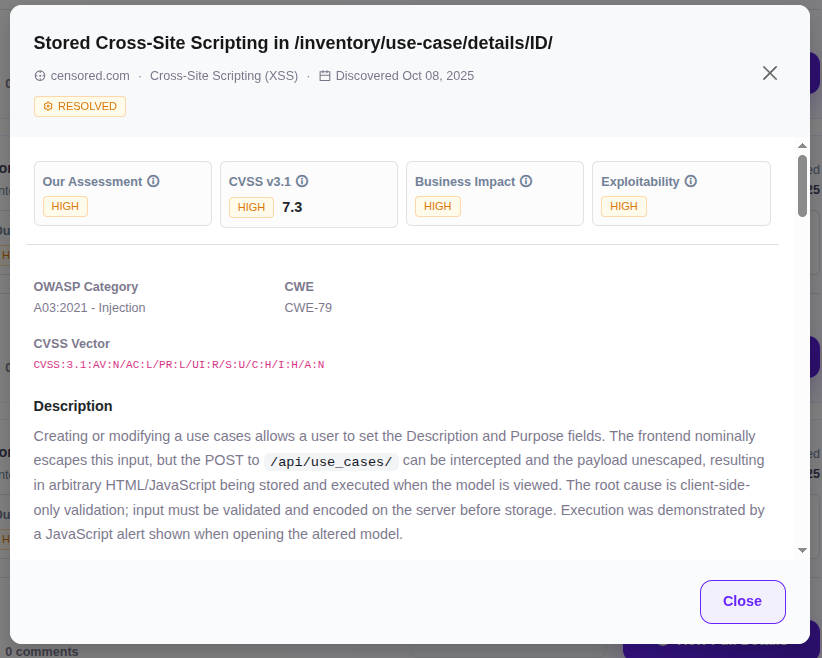Click the icon inside the RESOLVED badge
This screenshot has height=658, width=822.
47,106
